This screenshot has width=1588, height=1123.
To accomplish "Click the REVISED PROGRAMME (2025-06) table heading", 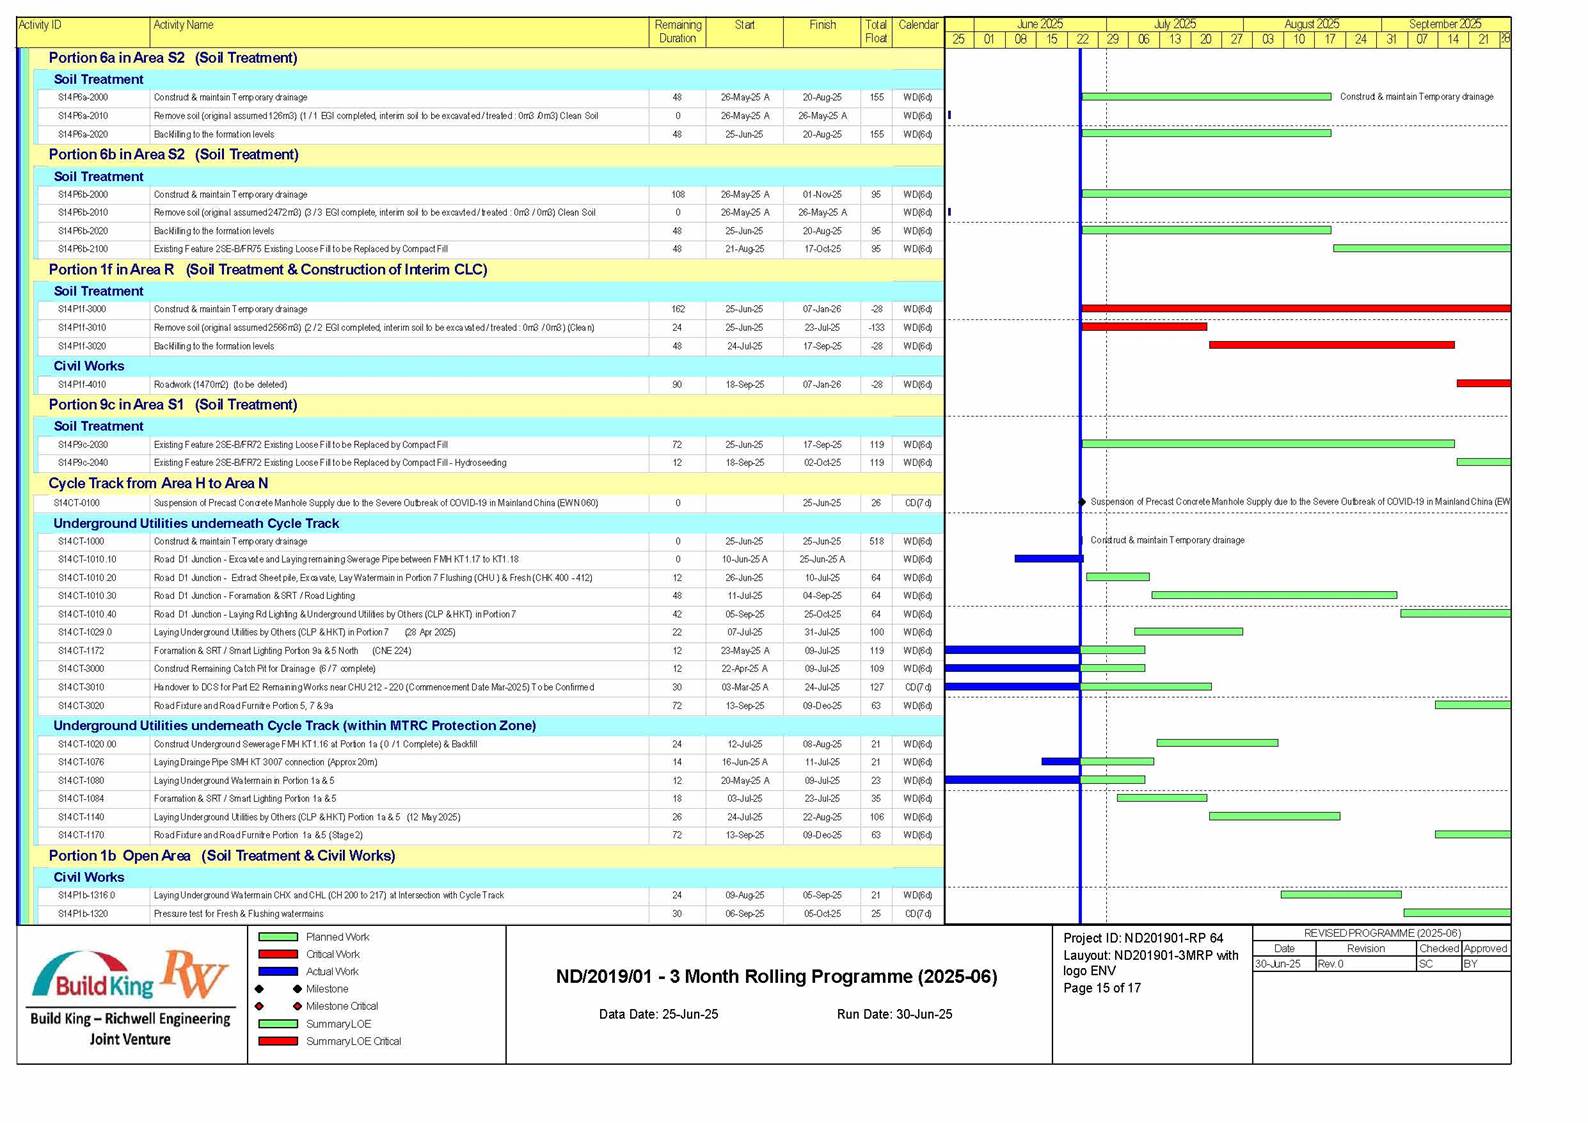I will [1382, 933].
